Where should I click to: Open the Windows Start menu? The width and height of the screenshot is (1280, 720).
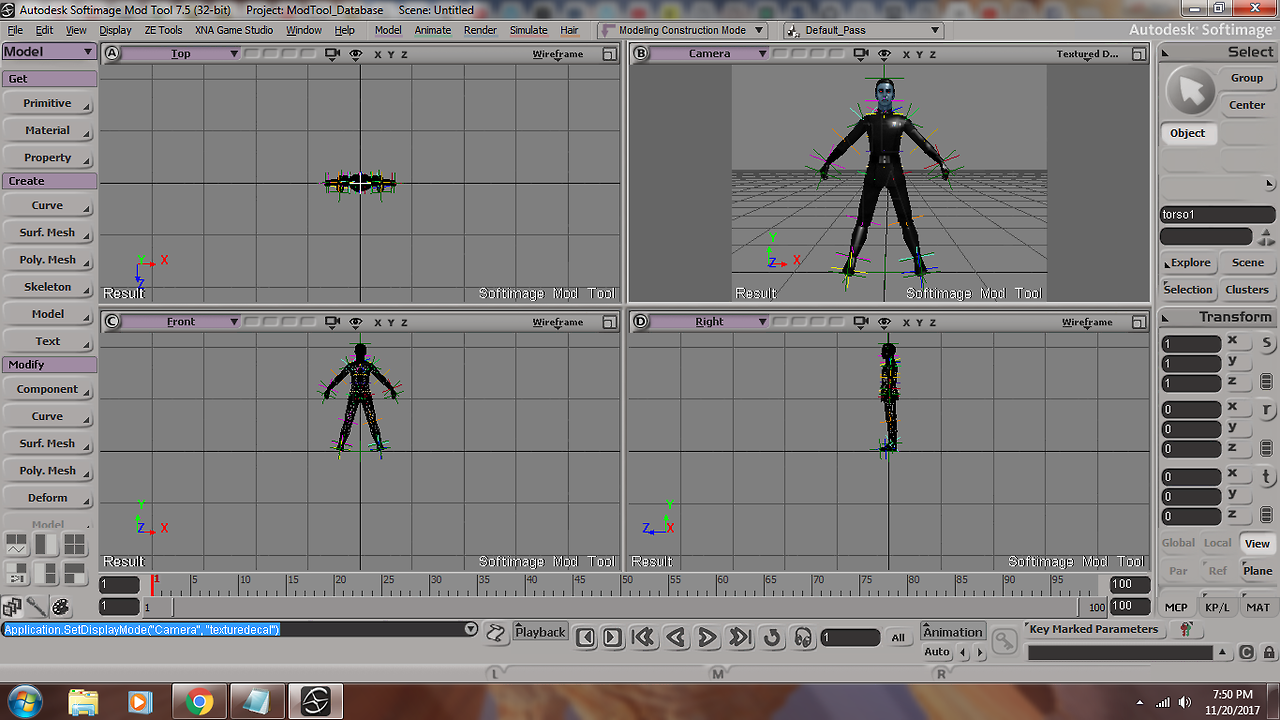pyautogui.click(x=24, y=700)
